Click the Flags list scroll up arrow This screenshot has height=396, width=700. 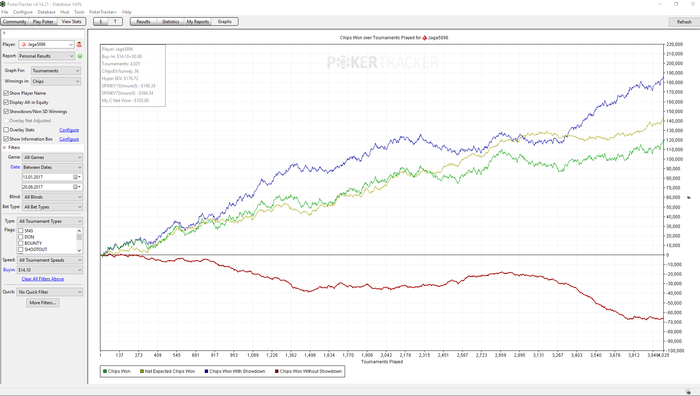click(x=79, y=231)
